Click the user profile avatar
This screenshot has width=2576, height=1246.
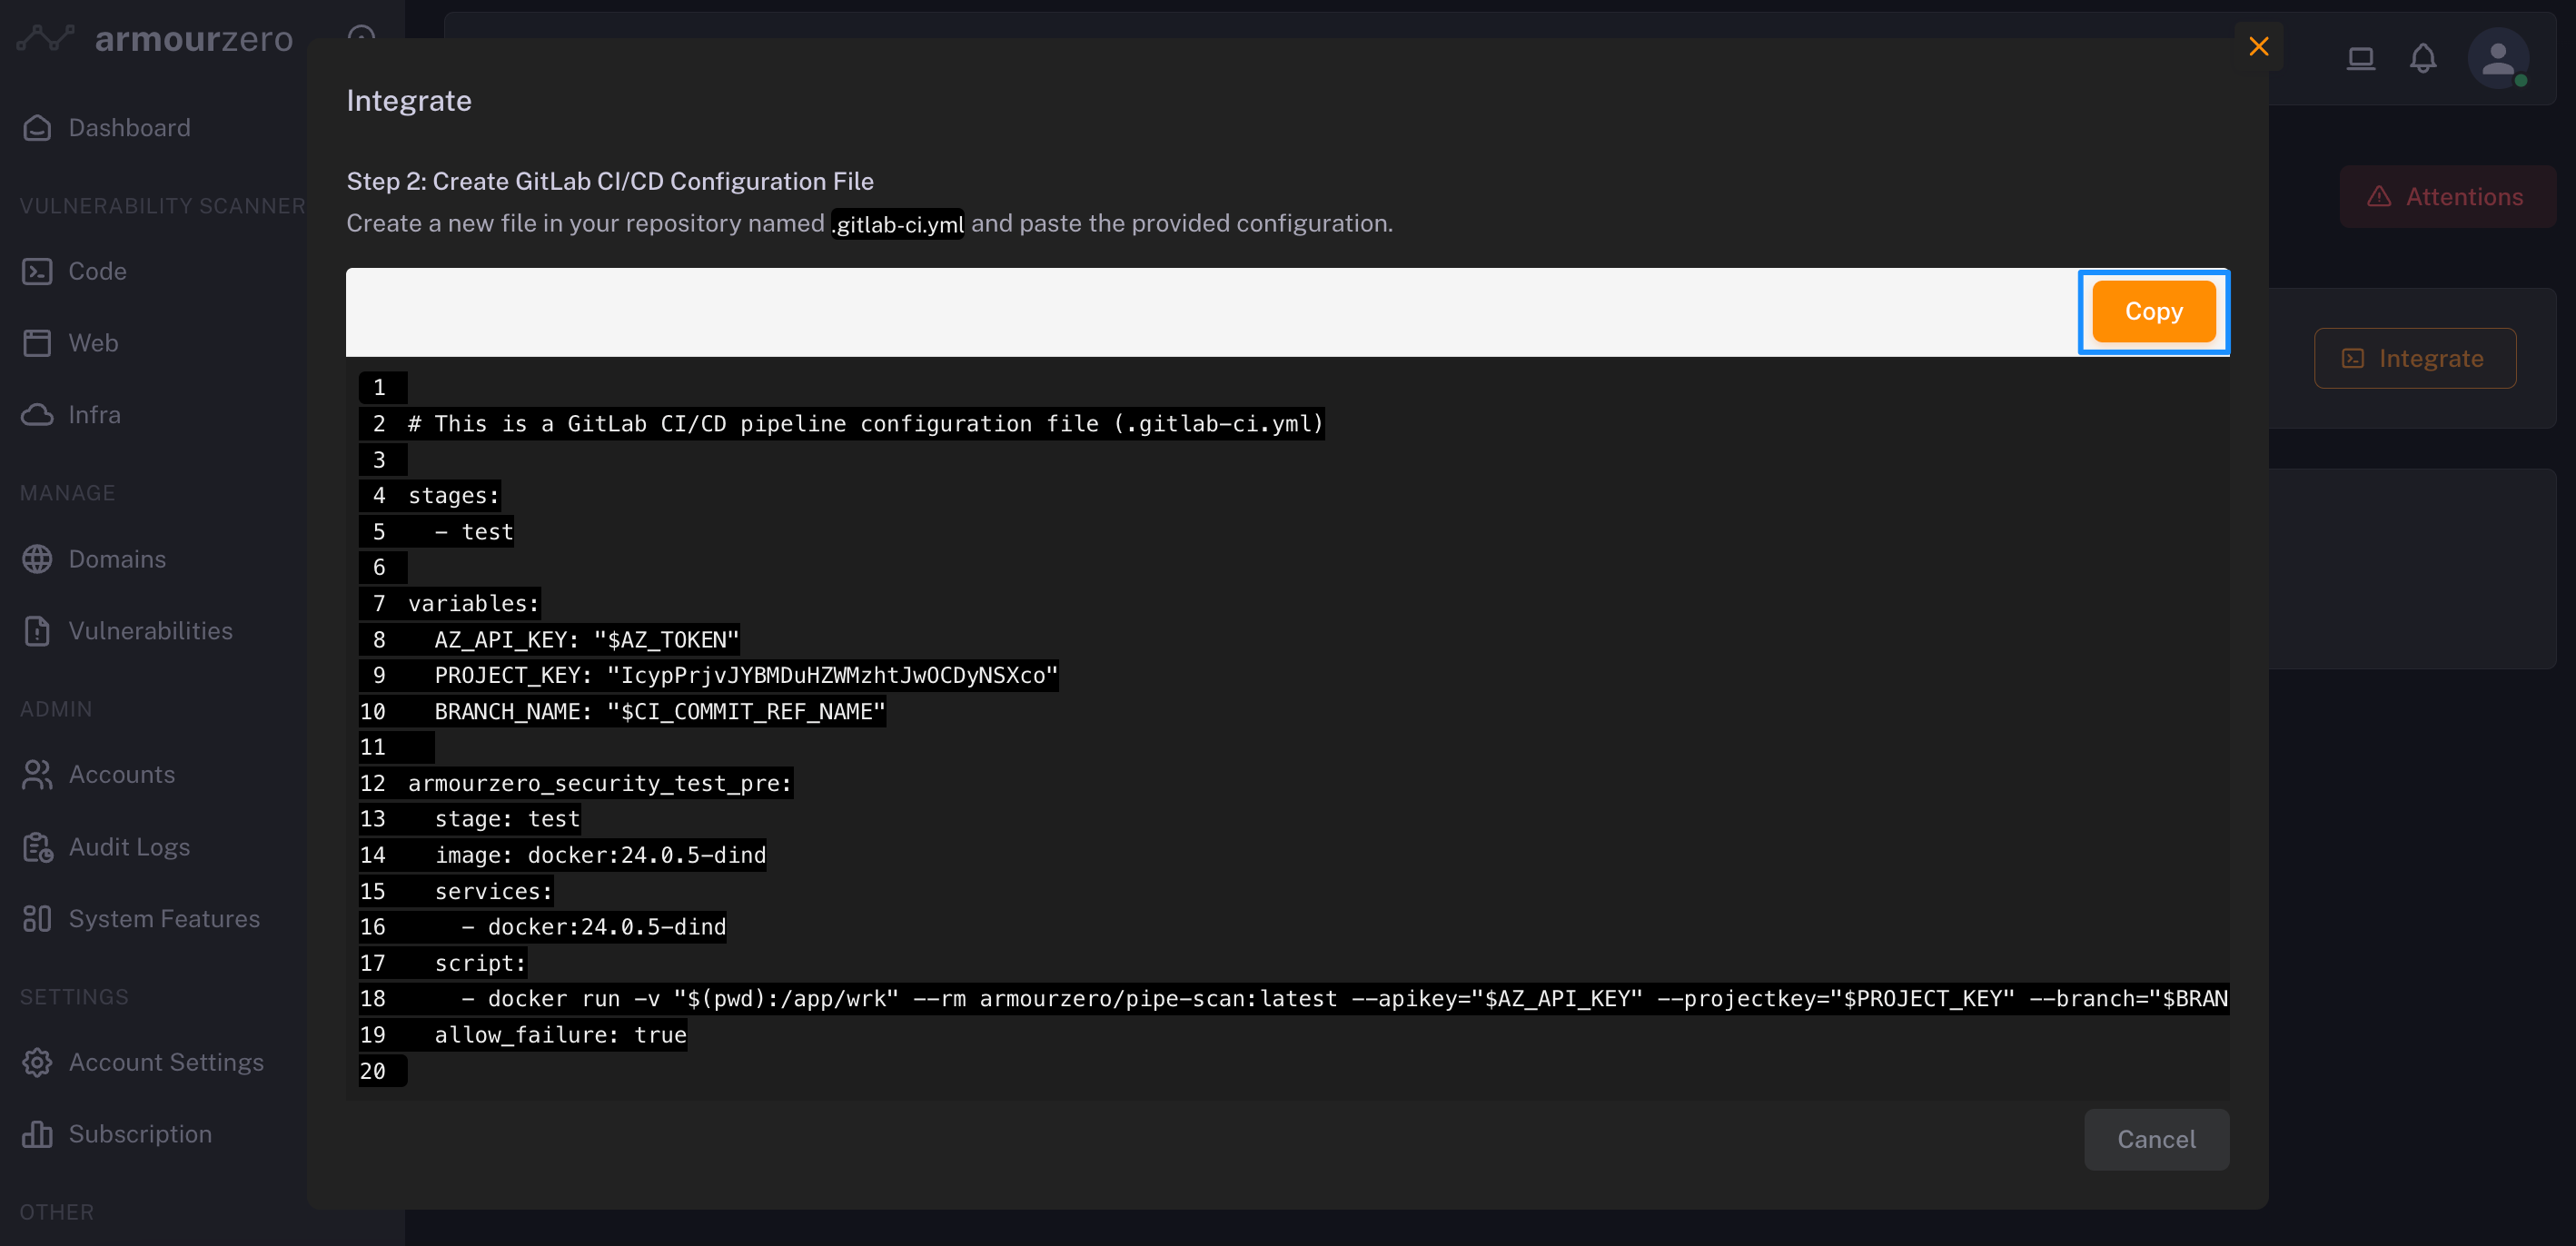click(2497, 59)
